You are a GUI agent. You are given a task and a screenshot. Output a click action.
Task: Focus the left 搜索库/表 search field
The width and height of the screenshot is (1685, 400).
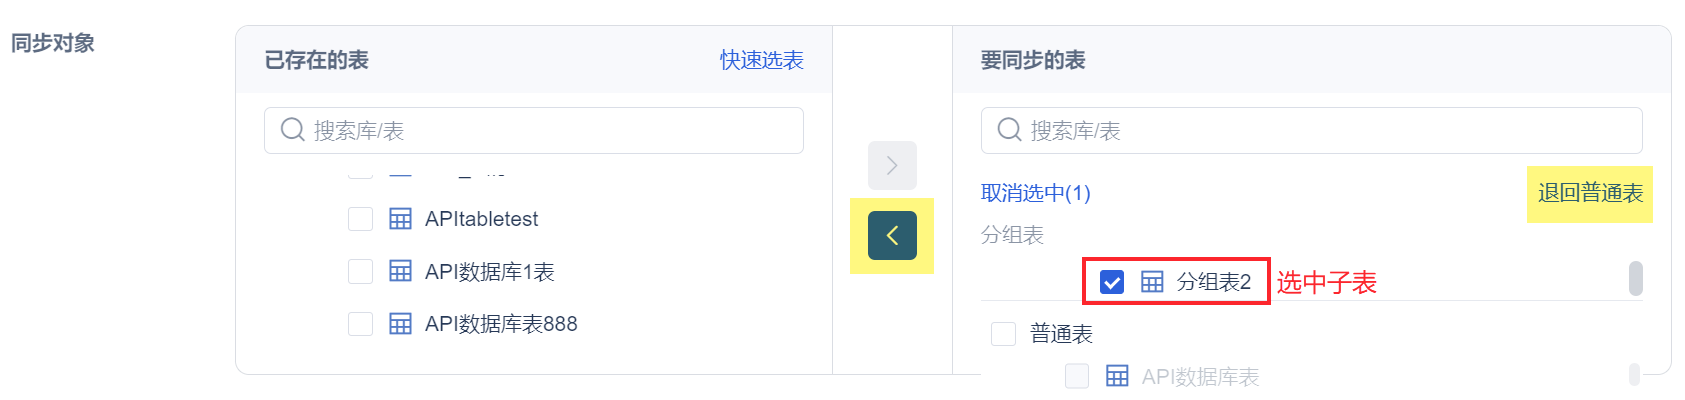point(550,130)
